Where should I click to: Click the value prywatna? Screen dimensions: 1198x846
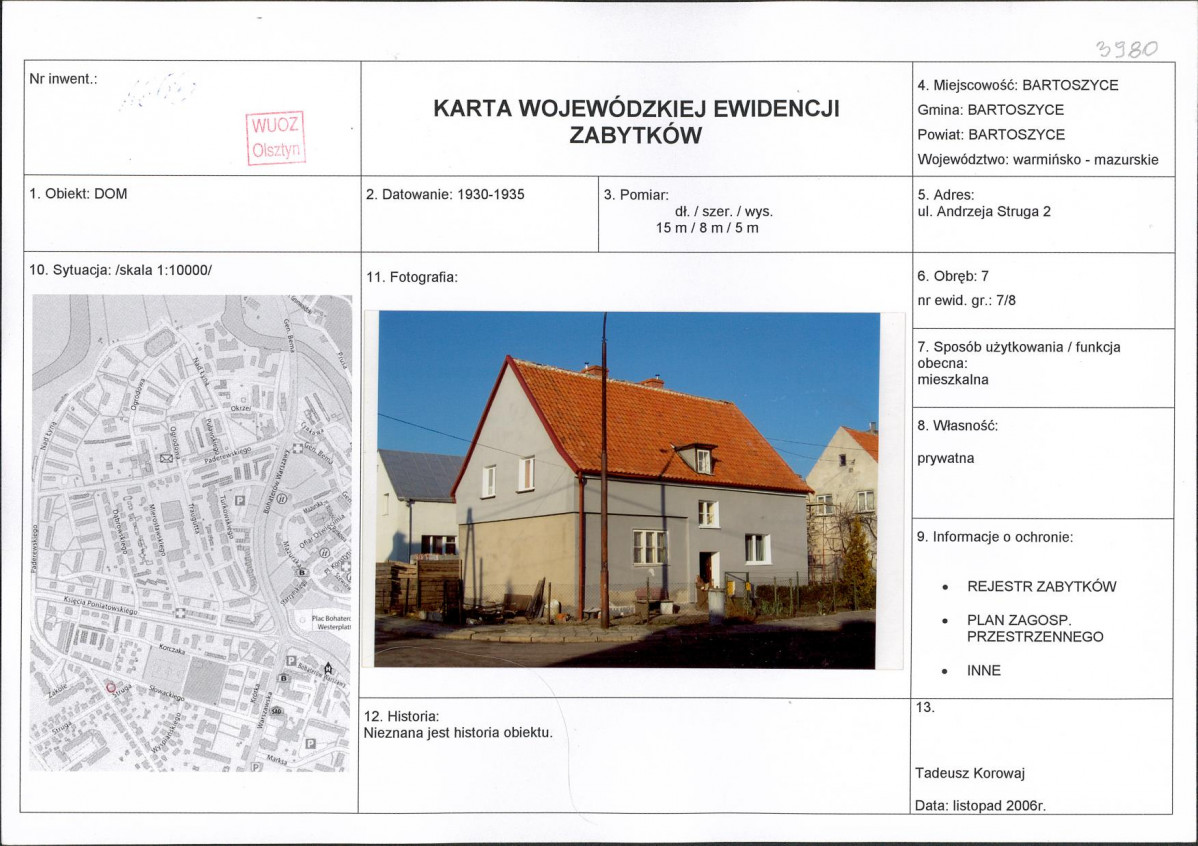pos(946,459)
